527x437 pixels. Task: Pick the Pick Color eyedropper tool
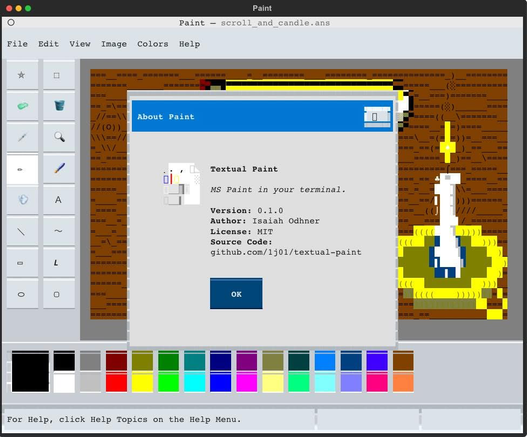coord(22,137)
